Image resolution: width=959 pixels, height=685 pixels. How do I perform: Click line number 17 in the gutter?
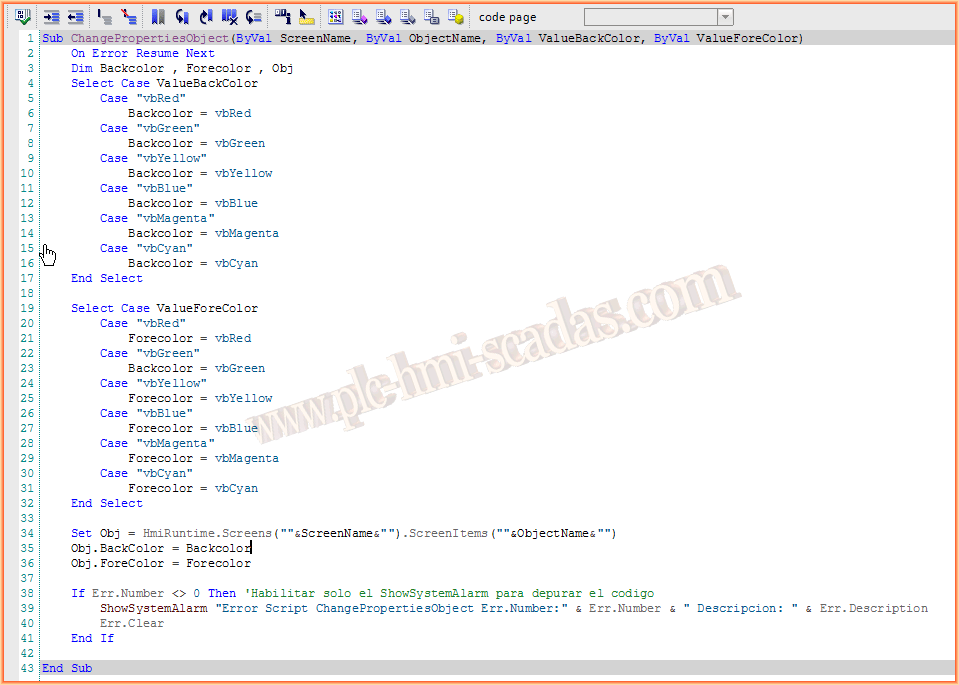tap(27, 278)
